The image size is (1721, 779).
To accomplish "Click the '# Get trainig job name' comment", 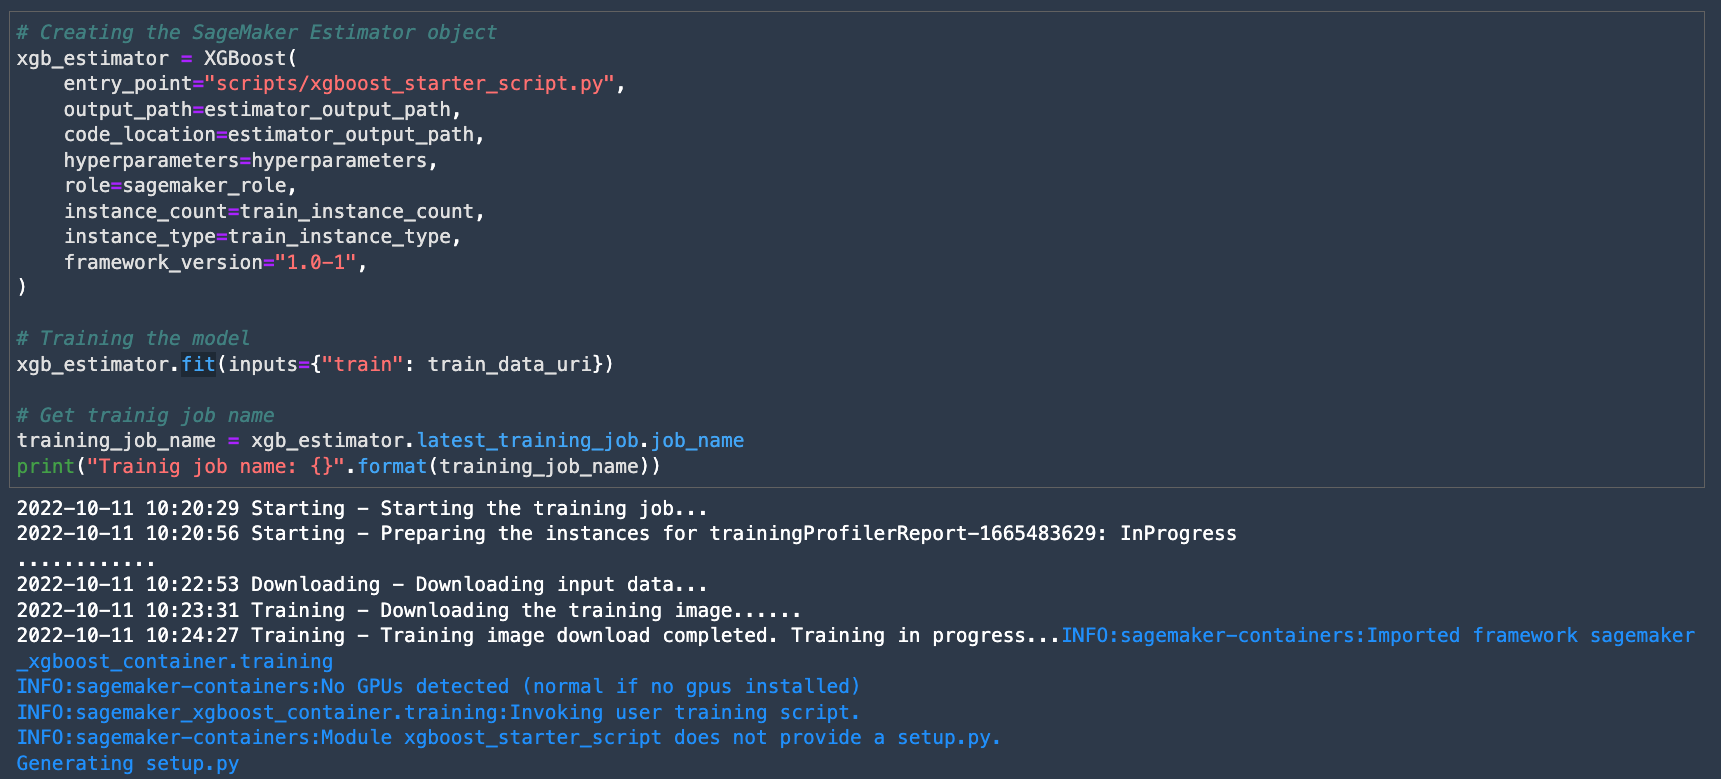I will pyautogui.click(x=145, y=416).
